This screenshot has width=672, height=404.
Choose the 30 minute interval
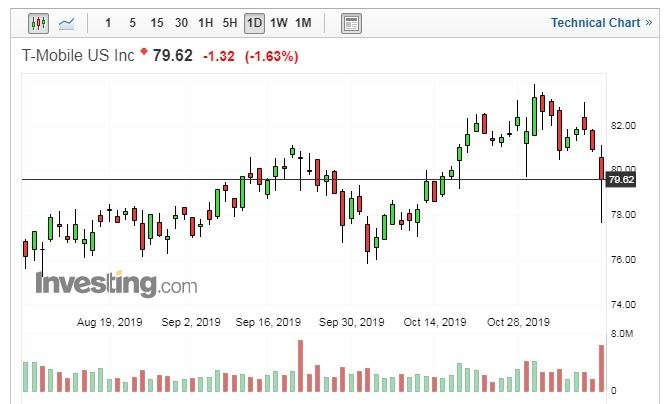[181, 23]
